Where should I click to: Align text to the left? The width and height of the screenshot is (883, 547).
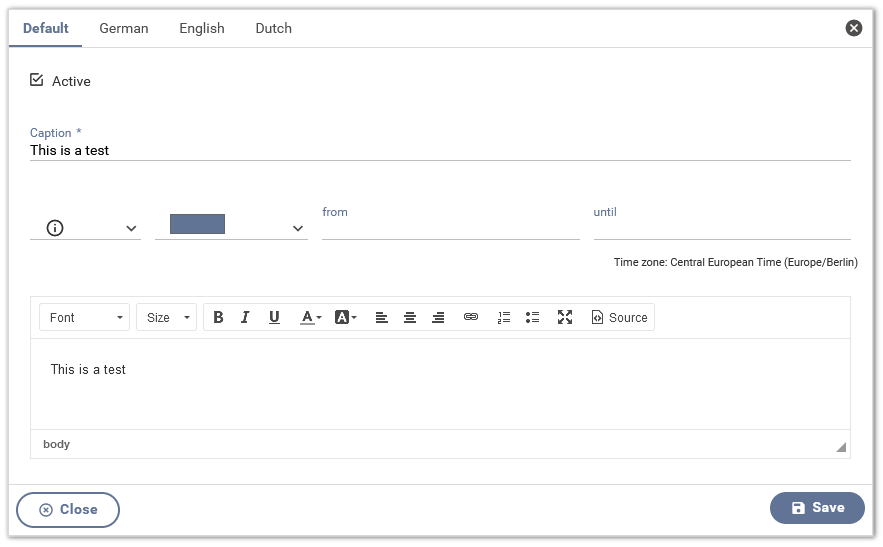382,317
